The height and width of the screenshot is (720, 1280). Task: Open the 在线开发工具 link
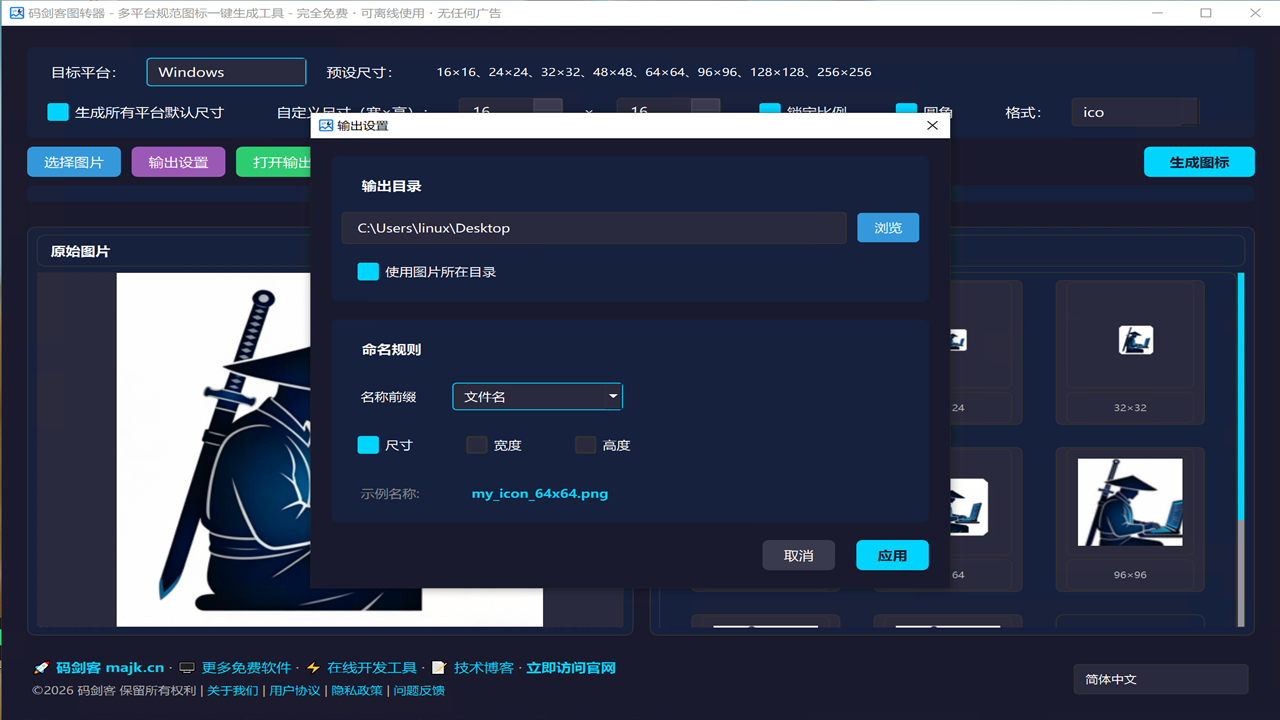click(x=372, y=668)
